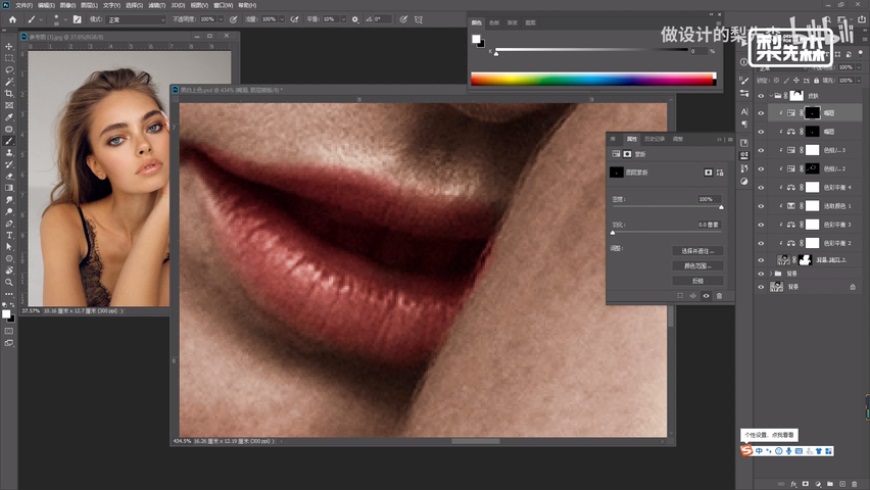Select the Eyedropper tool
Screen dimensions: 870x490
(9, 117)
